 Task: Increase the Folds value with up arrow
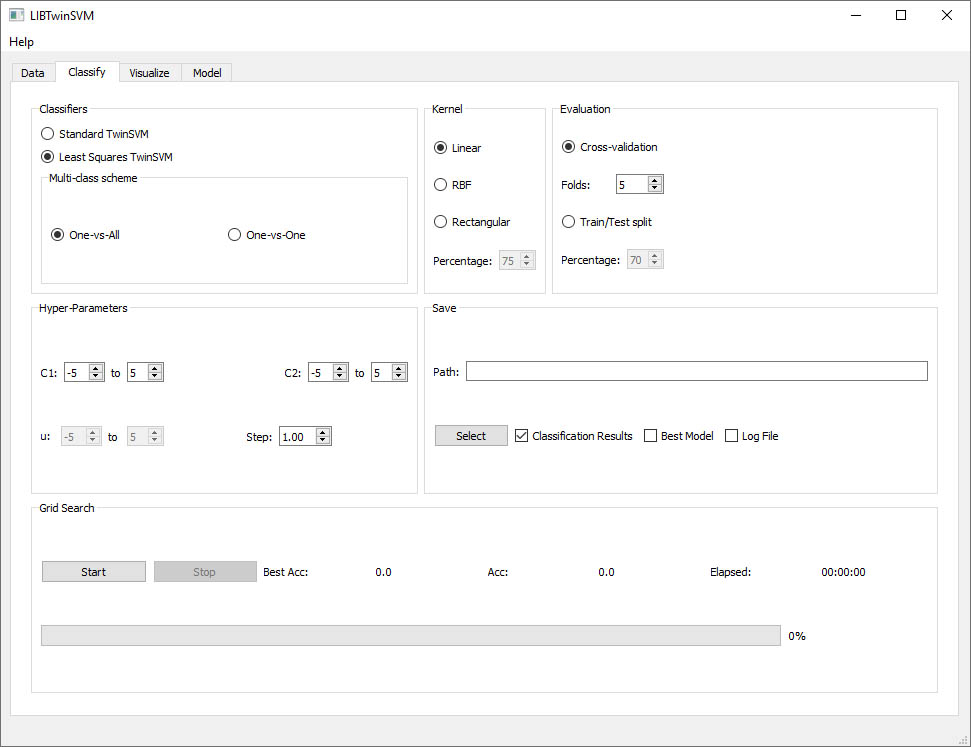click(x=655, y=180)
